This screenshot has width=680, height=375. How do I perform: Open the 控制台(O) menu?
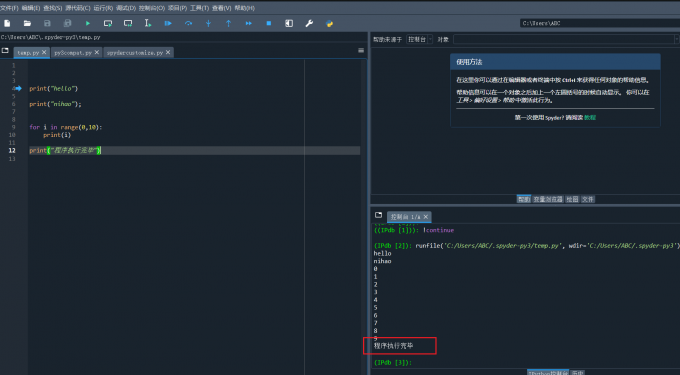coord(152,8)
